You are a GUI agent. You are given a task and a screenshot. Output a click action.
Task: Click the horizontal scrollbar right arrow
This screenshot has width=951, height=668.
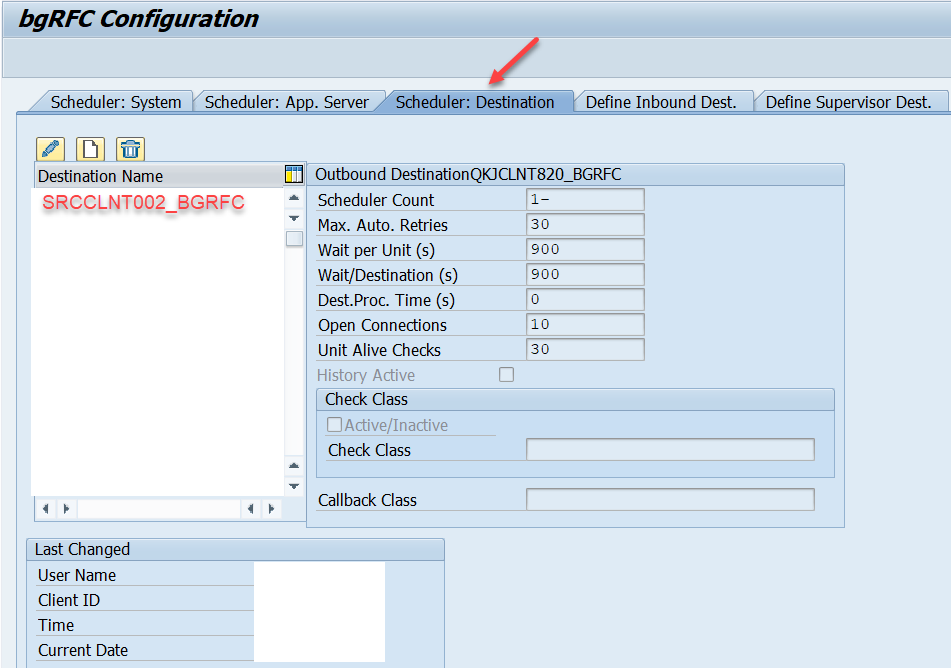pos(272,508)
